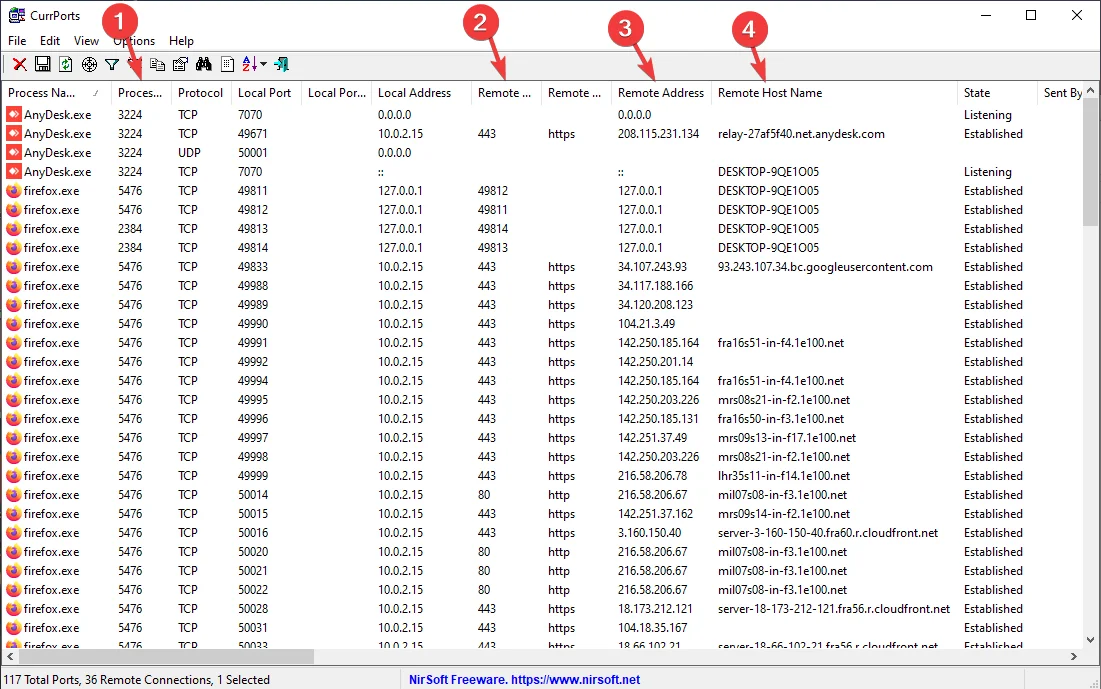Click remote address 18.173.212.121
This screenshot has width=1101, height=689.
click(655, 609)
